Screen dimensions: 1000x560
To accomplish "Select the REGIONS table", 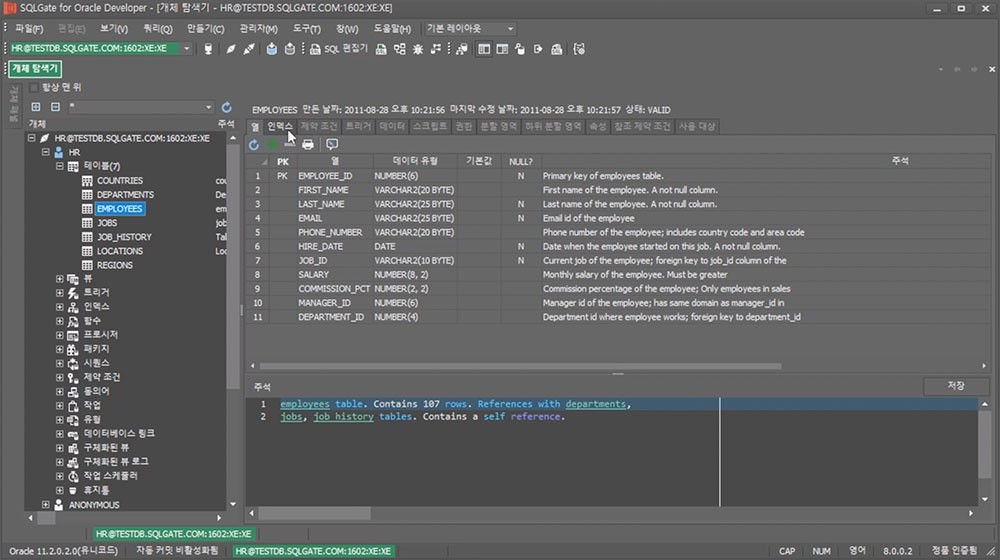I will (115, 265).
